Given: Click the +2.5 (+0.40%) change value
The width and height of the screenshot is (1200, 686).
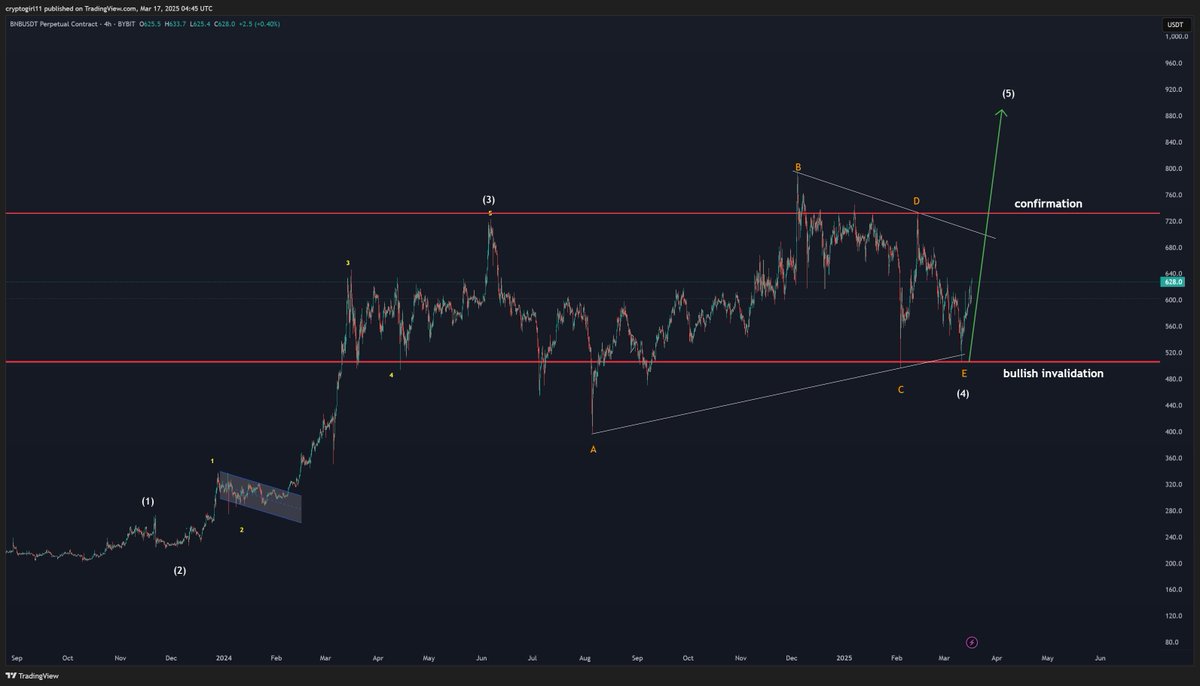Looking at the screenshot, I should pos(262,23).
